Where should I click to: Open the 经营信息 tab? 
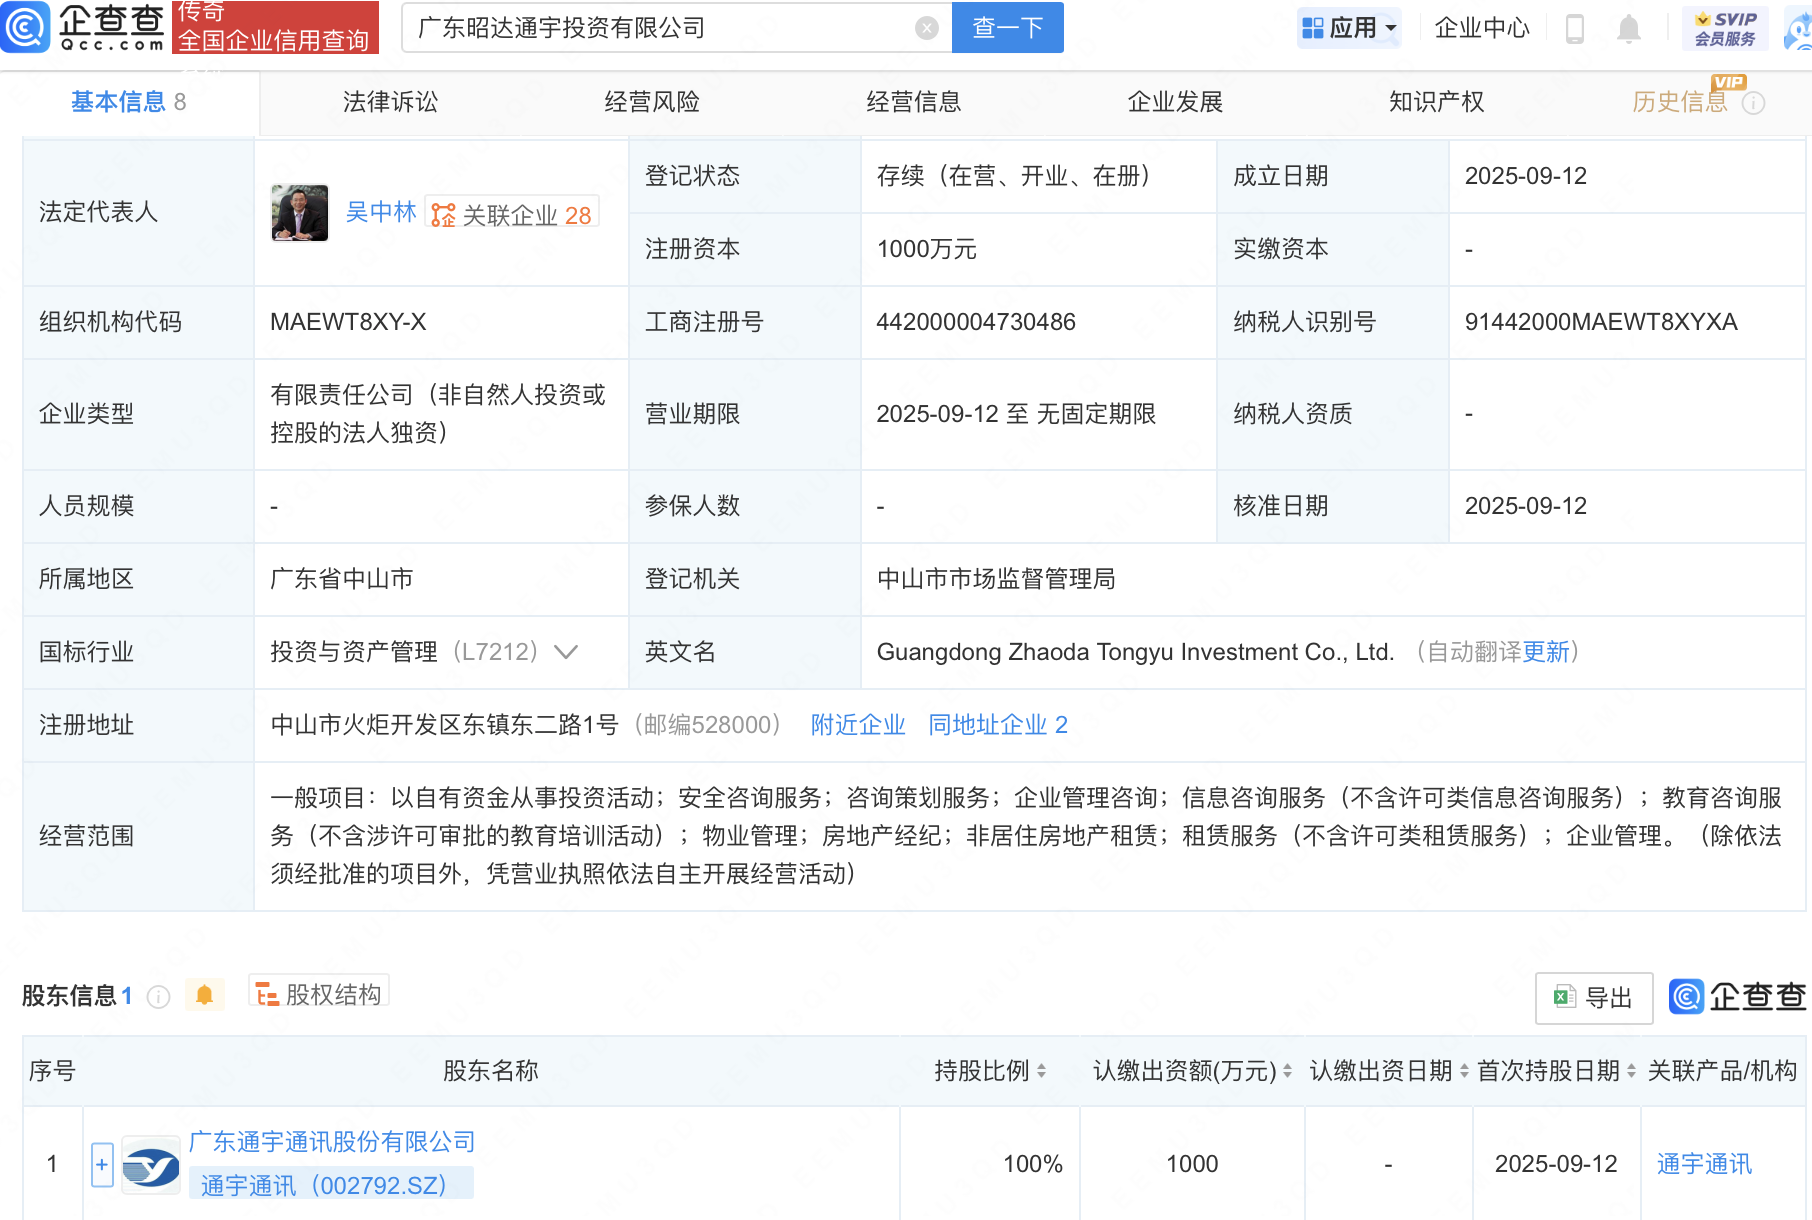913,102
